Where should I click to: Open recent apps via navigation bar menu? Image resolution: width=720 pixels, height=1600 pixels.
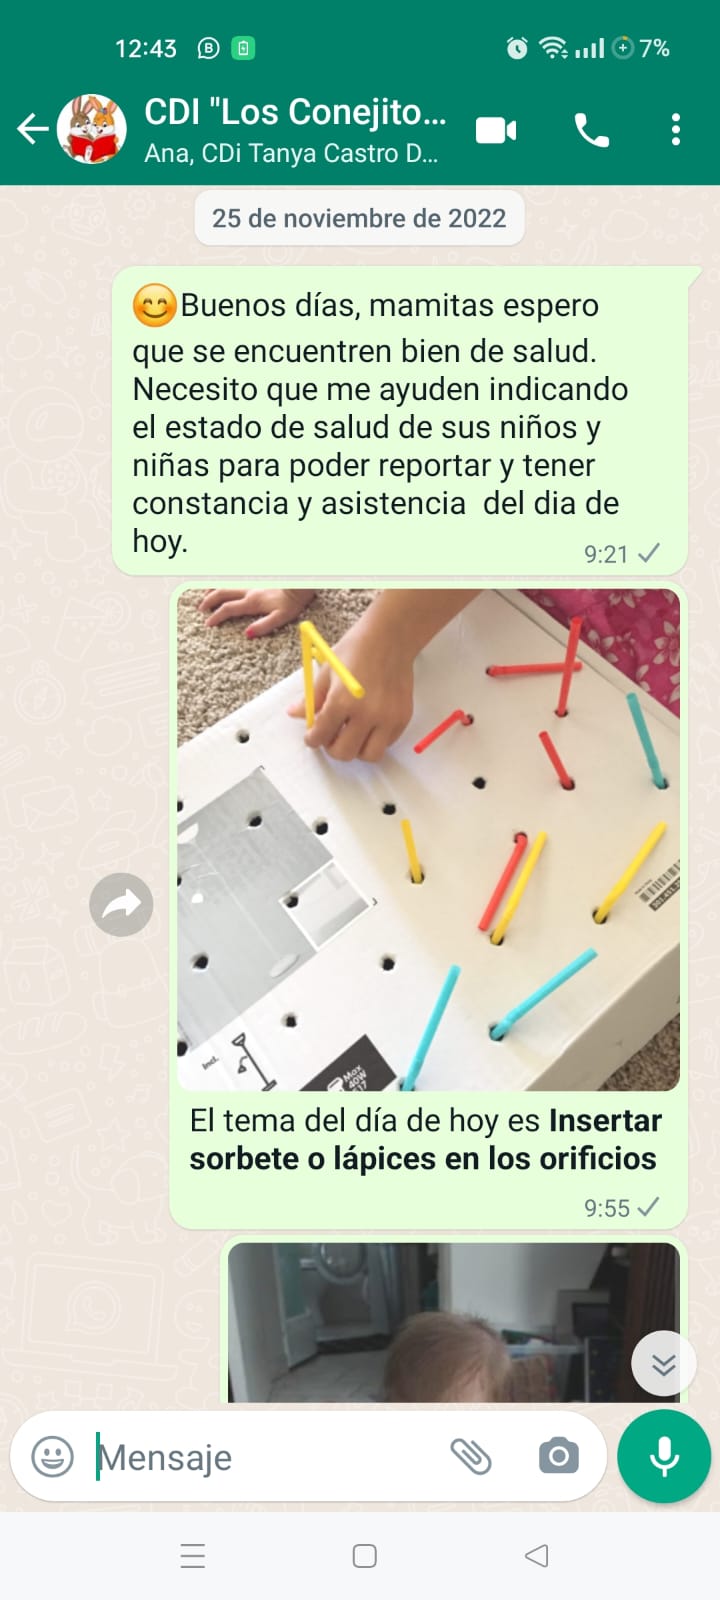(193, 1556)
